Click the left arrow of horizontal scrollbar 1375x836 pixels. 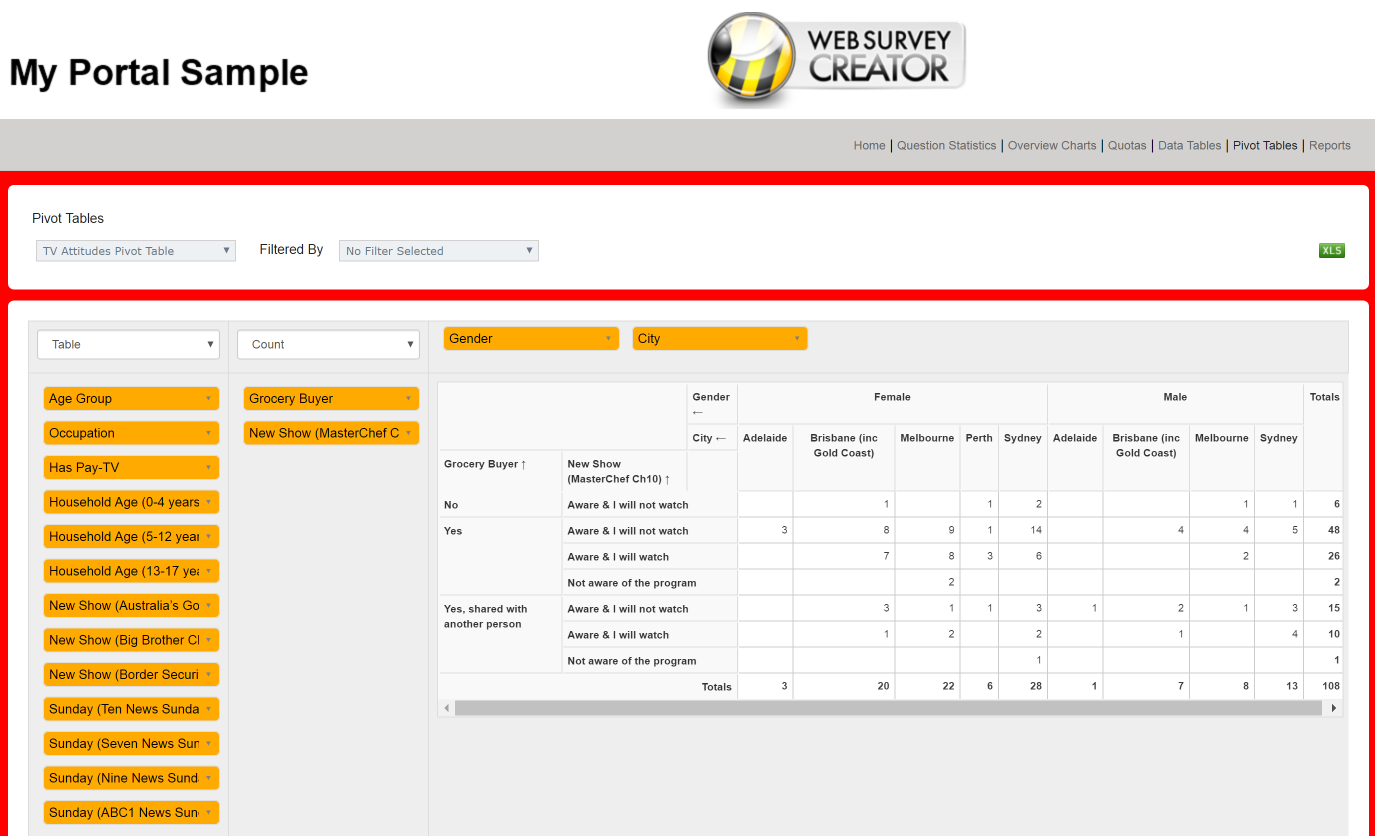coord(446,708)
